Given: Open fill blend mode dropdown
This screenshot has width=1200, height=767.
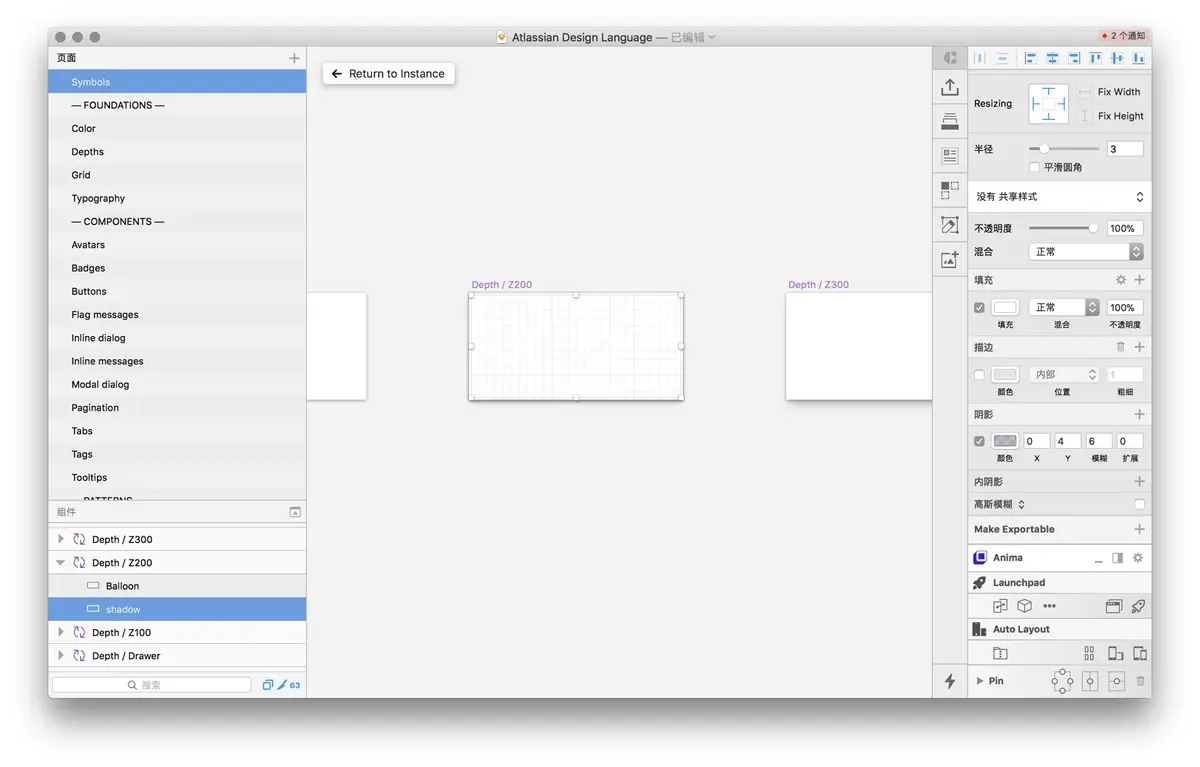Looking at the screenshot, I should tap(1064, 308).
